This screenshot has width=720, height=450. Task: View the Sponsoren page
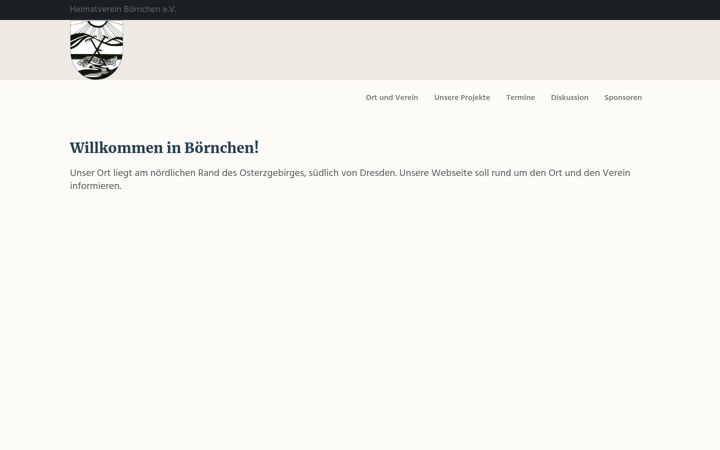623,97
